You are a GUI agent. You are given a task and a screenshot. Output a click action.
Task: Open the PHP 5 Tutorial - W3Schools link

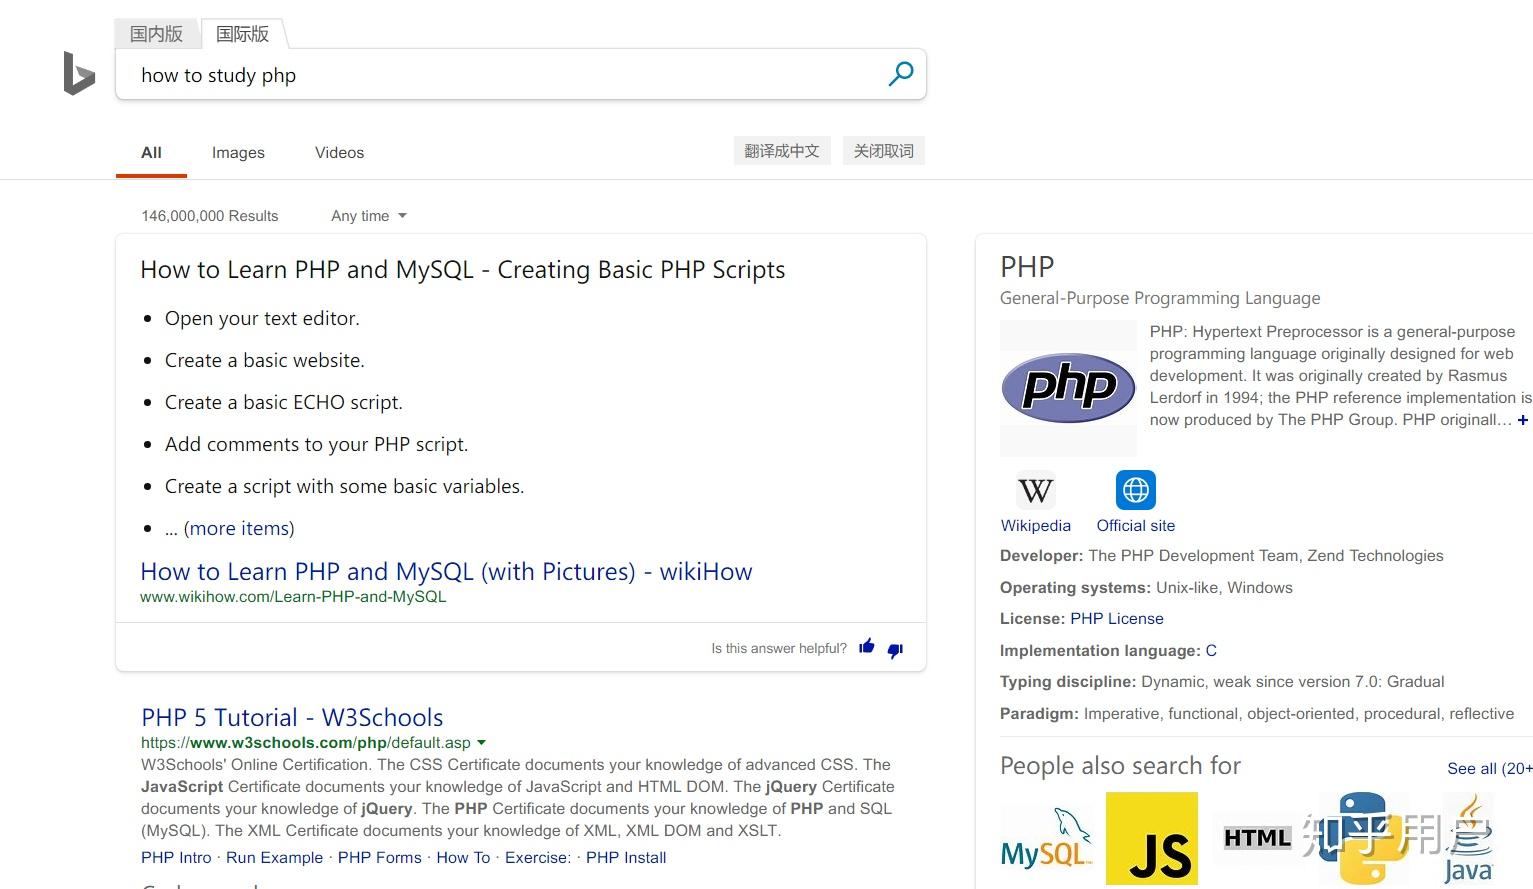(x=292, y=717)
